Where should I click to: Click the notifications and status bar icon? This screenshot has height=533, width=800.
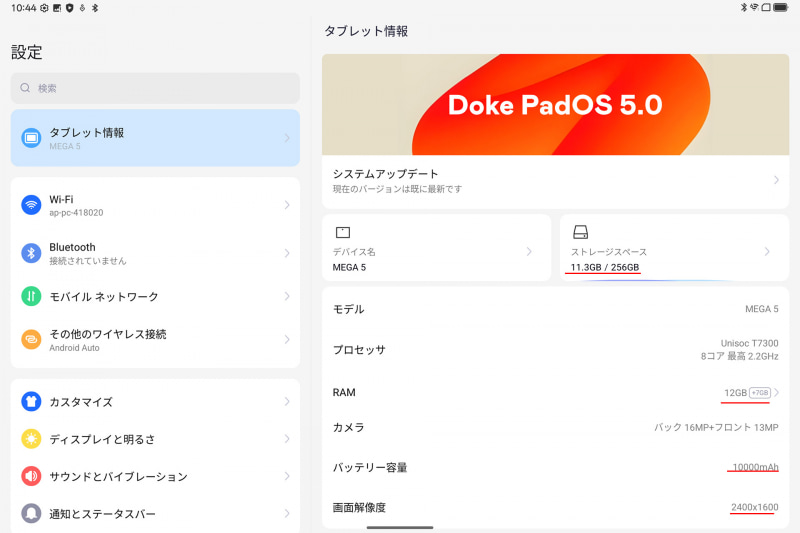click(31, 513)
